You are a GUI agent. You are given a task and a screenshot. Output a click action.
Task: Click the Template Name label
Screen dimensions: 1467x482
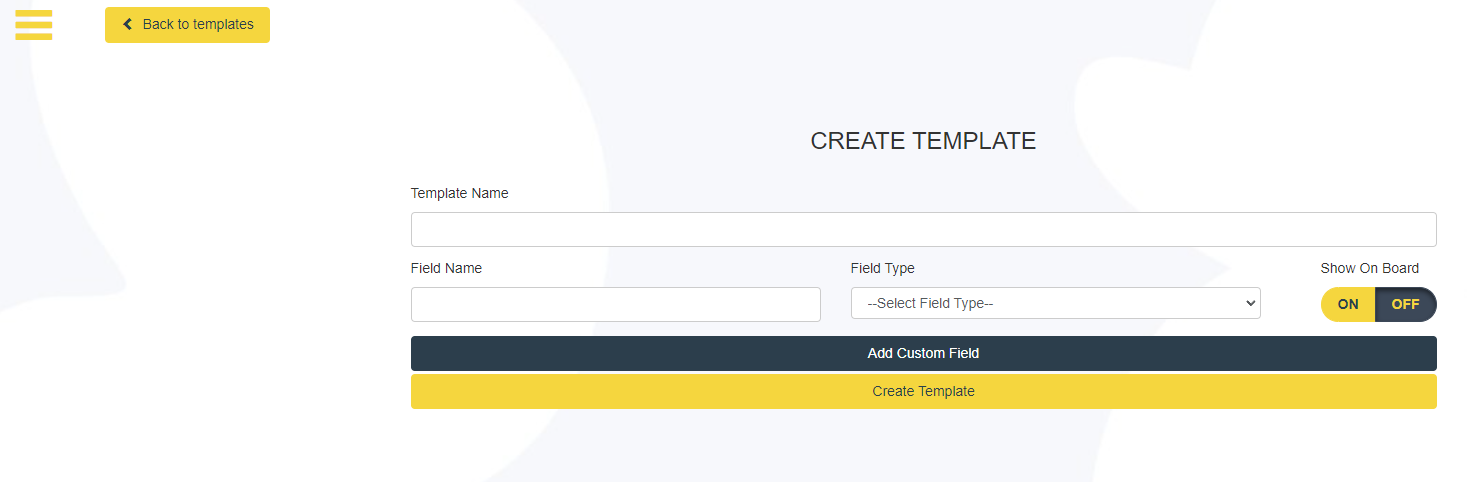pyautogui.click(x=459, y=193)
